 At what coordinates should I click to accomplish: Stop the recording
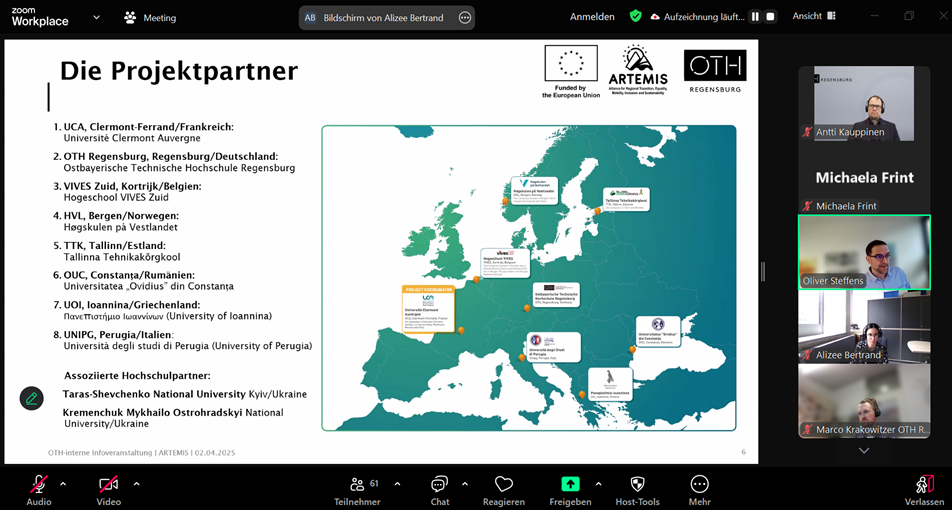(770, 16)
